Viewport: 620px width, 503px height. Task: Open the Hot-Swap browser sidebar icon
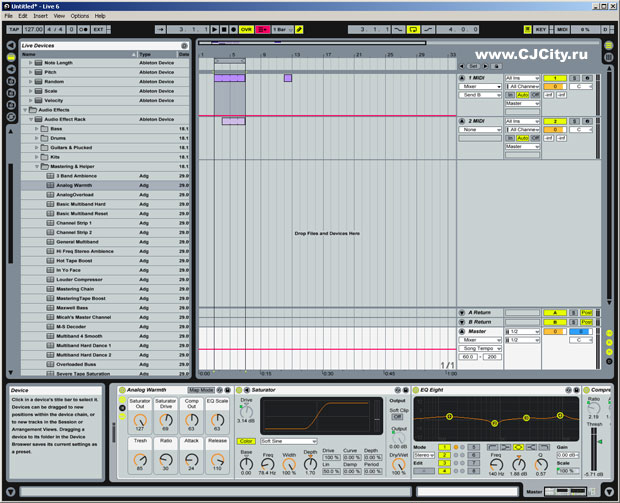tap(11, 117)
